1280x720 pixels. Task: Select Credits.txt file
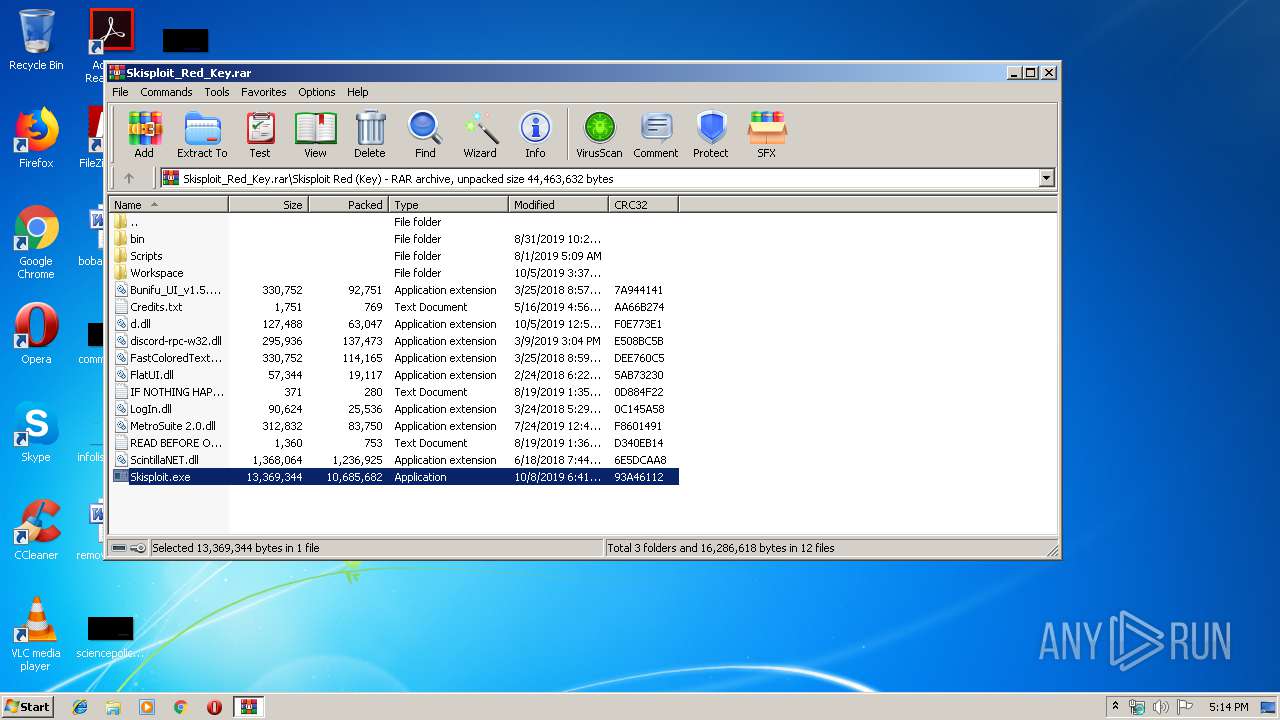pos(394,307)
